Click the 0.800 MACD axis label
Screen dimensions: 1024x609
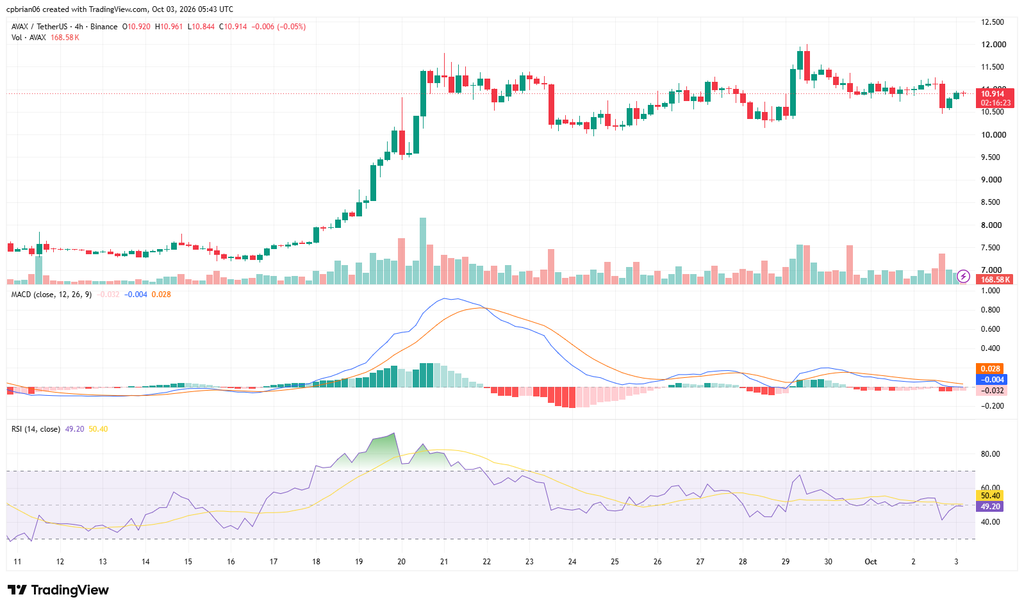pos(991,310)
